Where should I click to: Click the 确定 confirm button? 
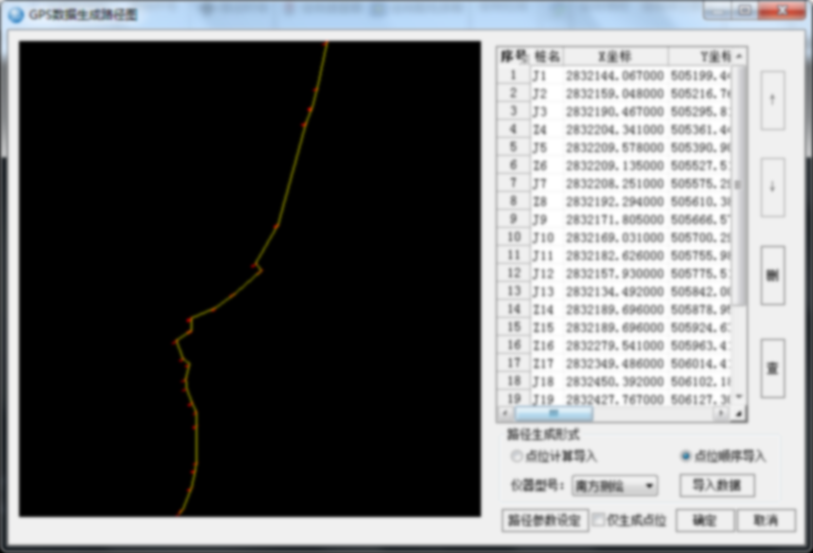pos(704,520)
